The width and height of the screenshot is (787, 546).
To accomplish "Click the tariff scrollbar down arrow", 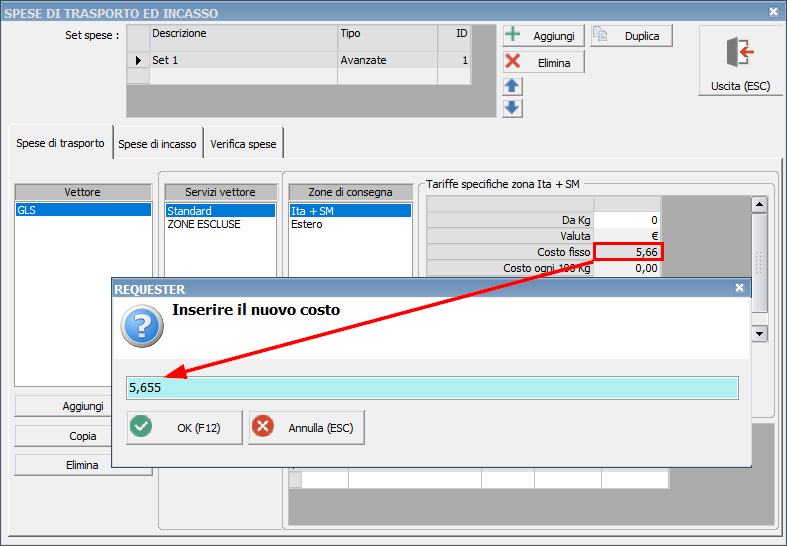I will coord(759,333).
